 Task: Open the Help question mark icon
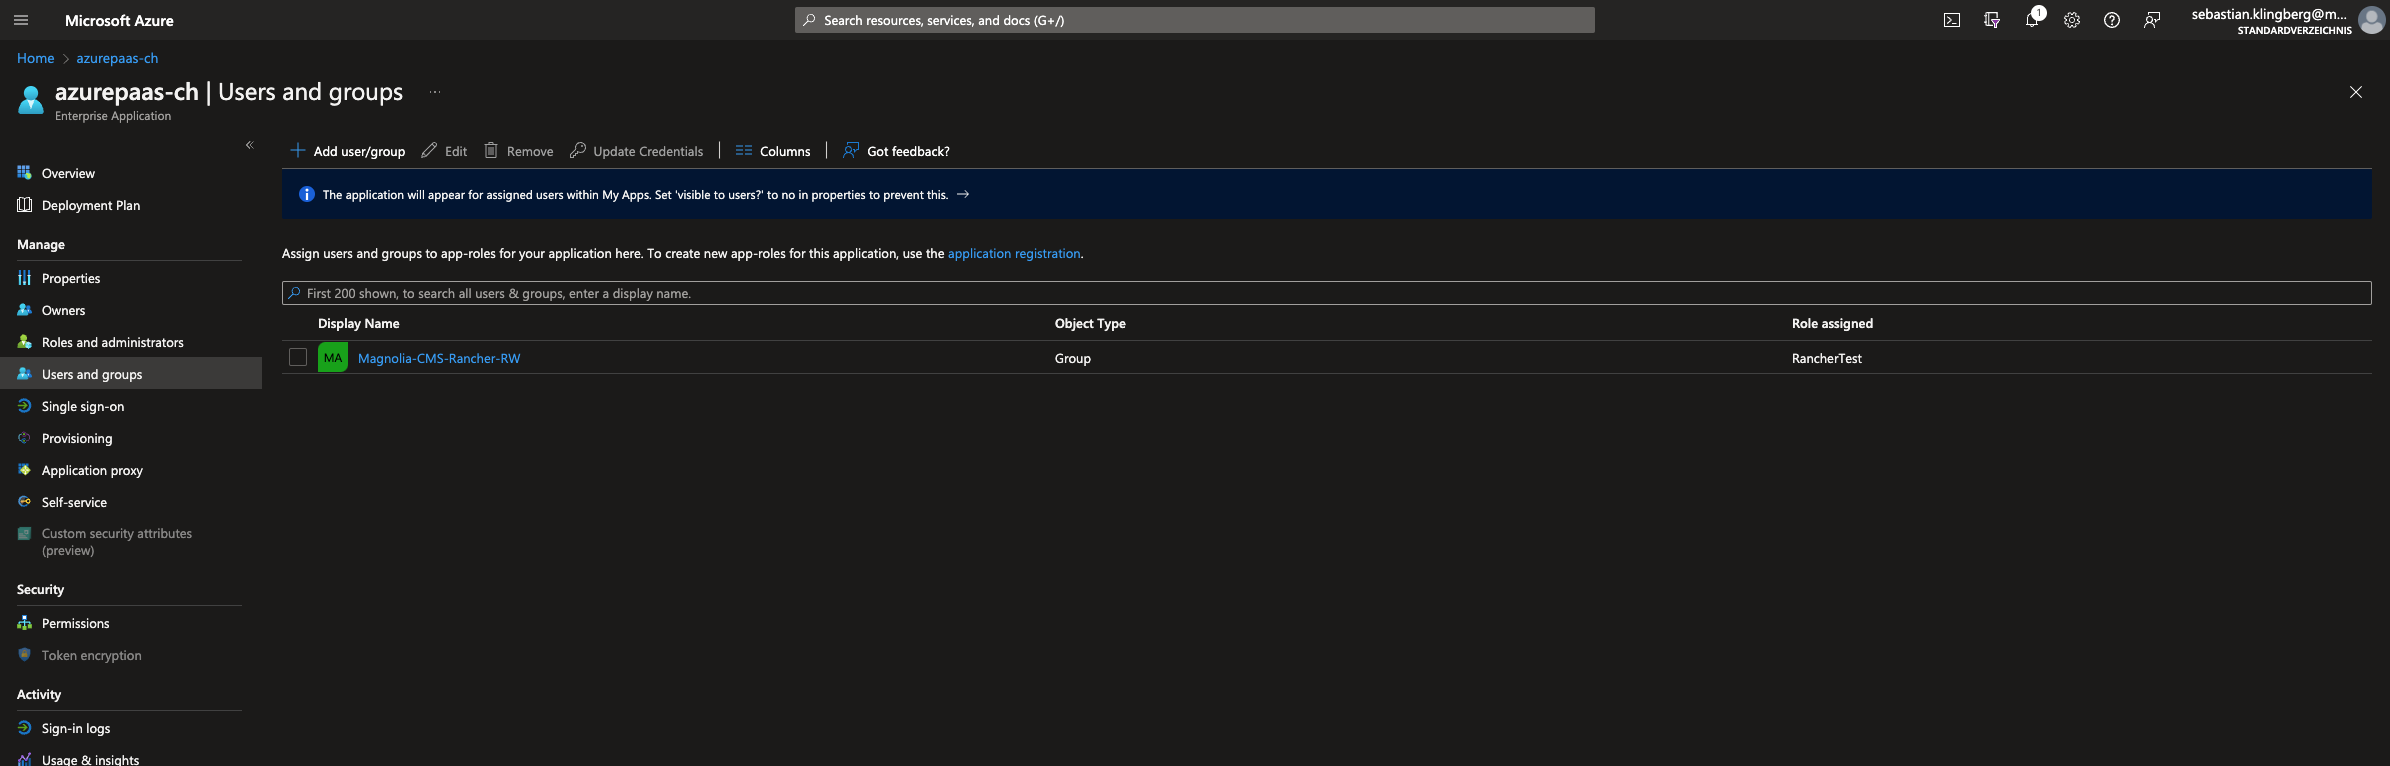(2111, 20)
